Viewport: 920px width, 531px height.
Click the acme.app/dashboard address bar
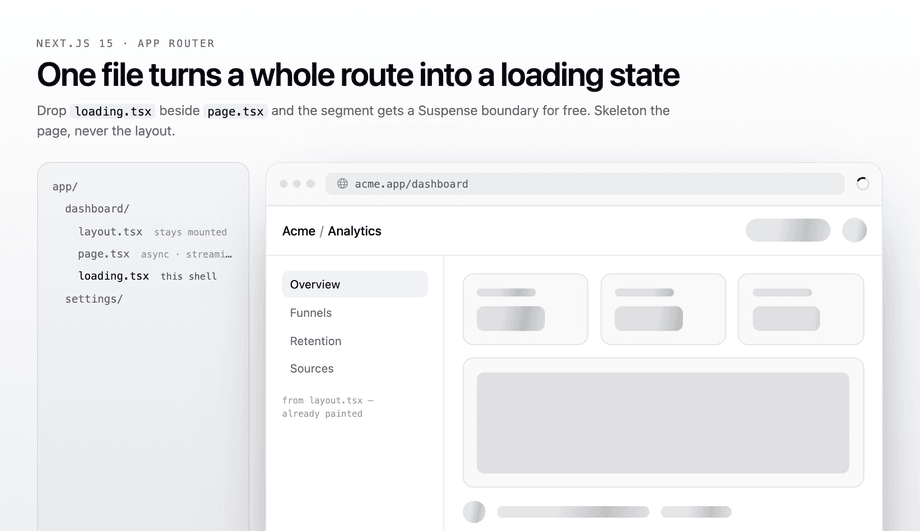pyautogui.click(x=585, y=184)
